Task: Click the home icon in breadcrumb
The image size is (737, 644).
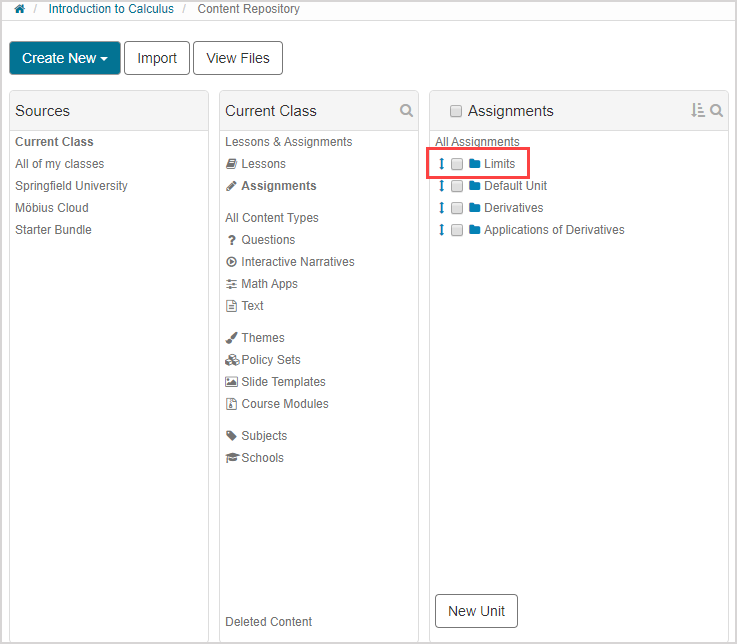Action: [x=19, y=9]
